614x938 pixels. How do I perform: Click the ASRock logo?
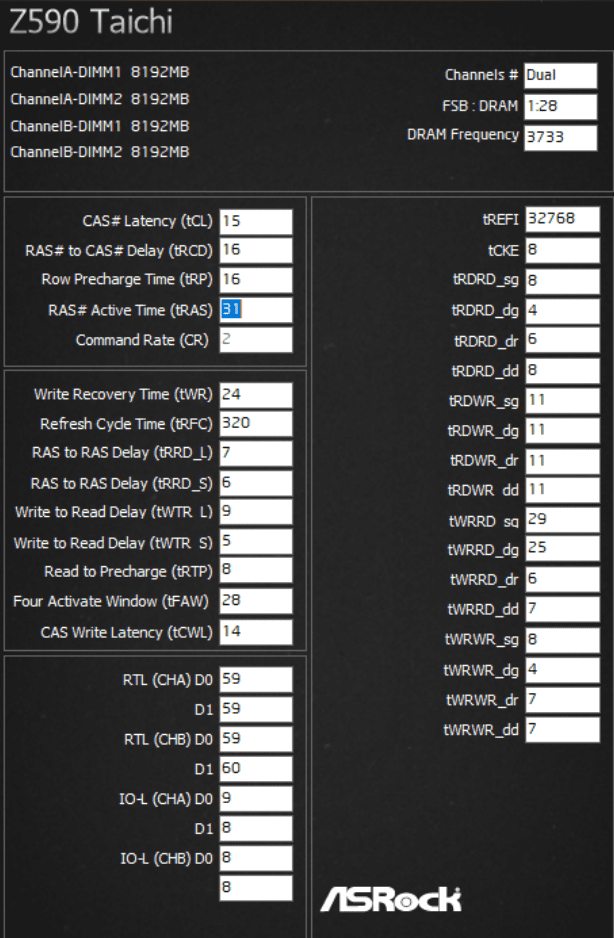[391, 899]
